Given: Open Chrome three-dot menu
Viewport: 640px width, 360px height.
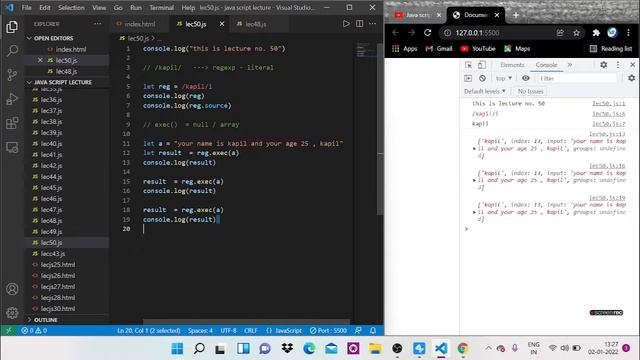Looking at the screenshot, I should click(x=629, y=33).
